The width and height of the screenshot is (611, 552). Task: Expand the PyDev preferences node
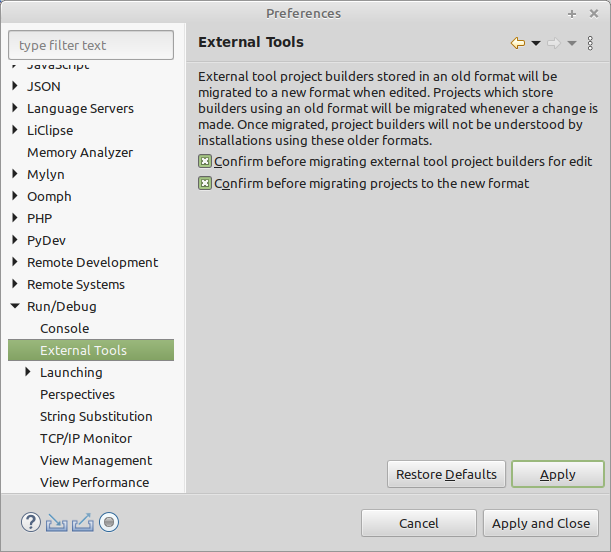tap(15, 240)
